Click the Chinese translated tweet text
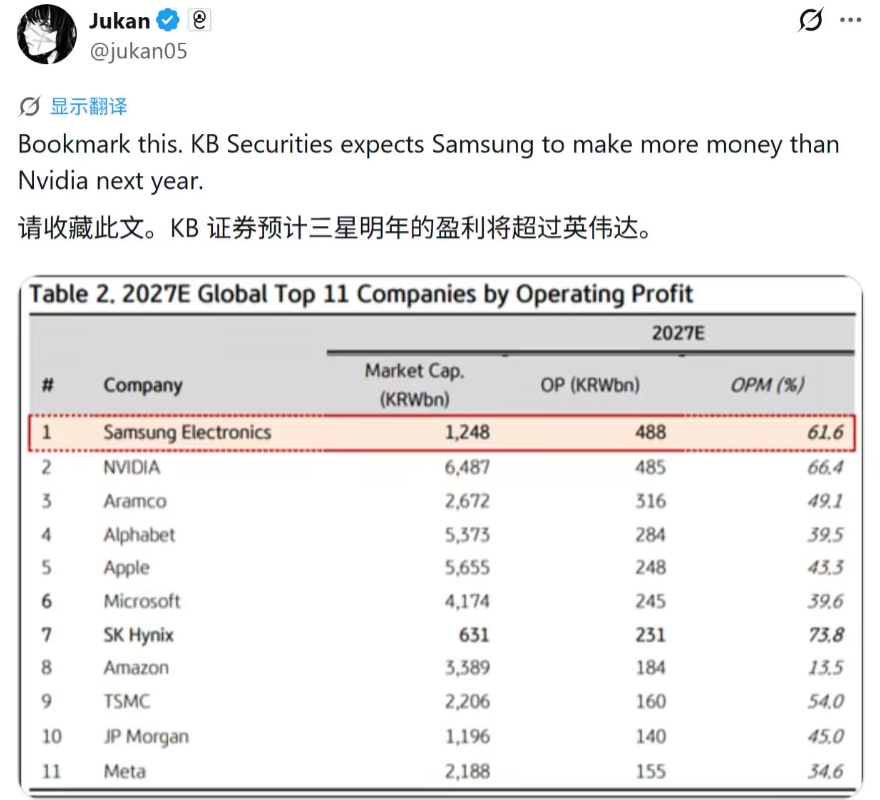Viewport: 880px width, 800px height. (335, 229)
